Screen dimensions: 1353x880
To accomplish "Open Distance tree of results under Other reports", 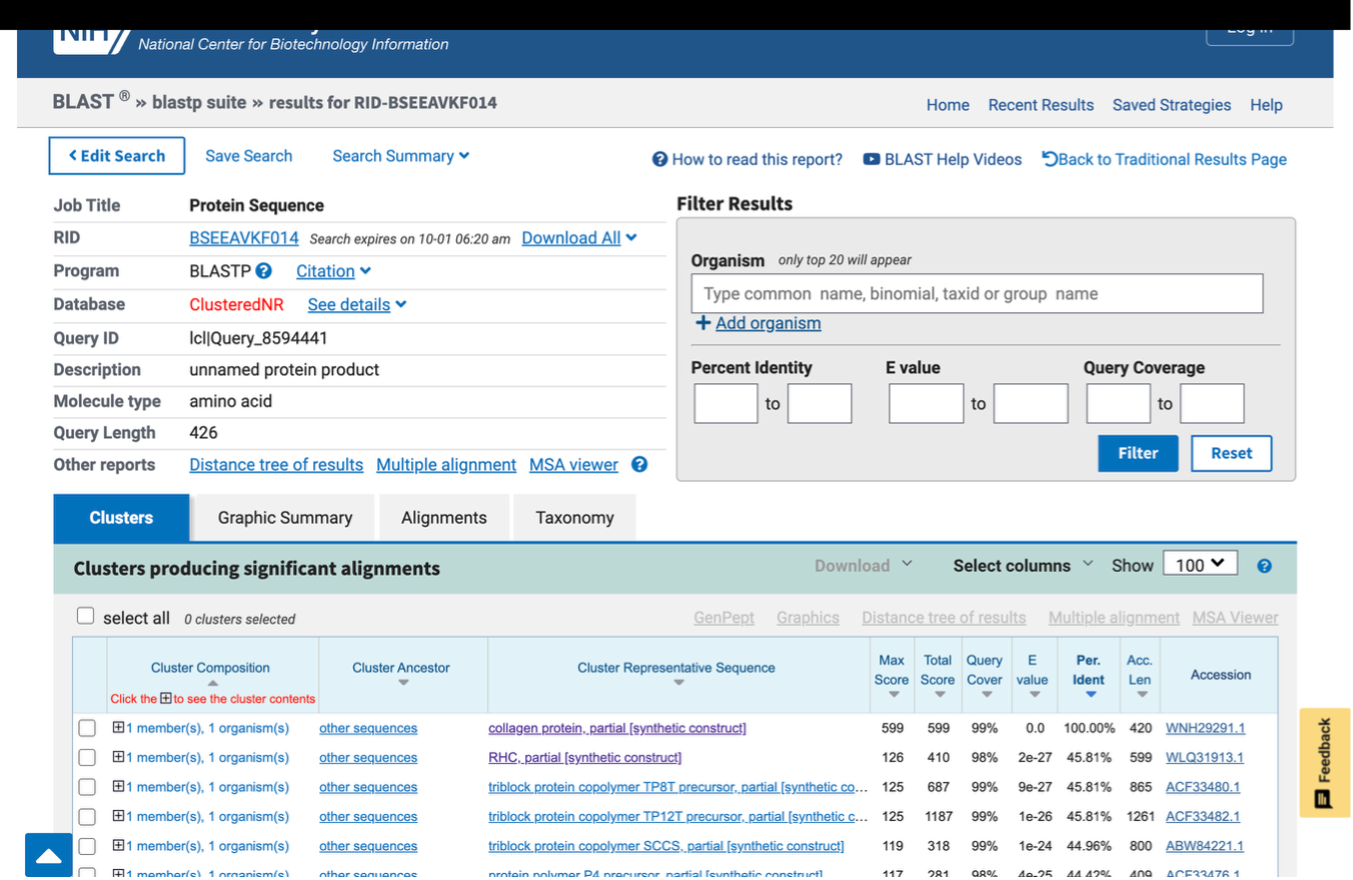I will 276,465.
